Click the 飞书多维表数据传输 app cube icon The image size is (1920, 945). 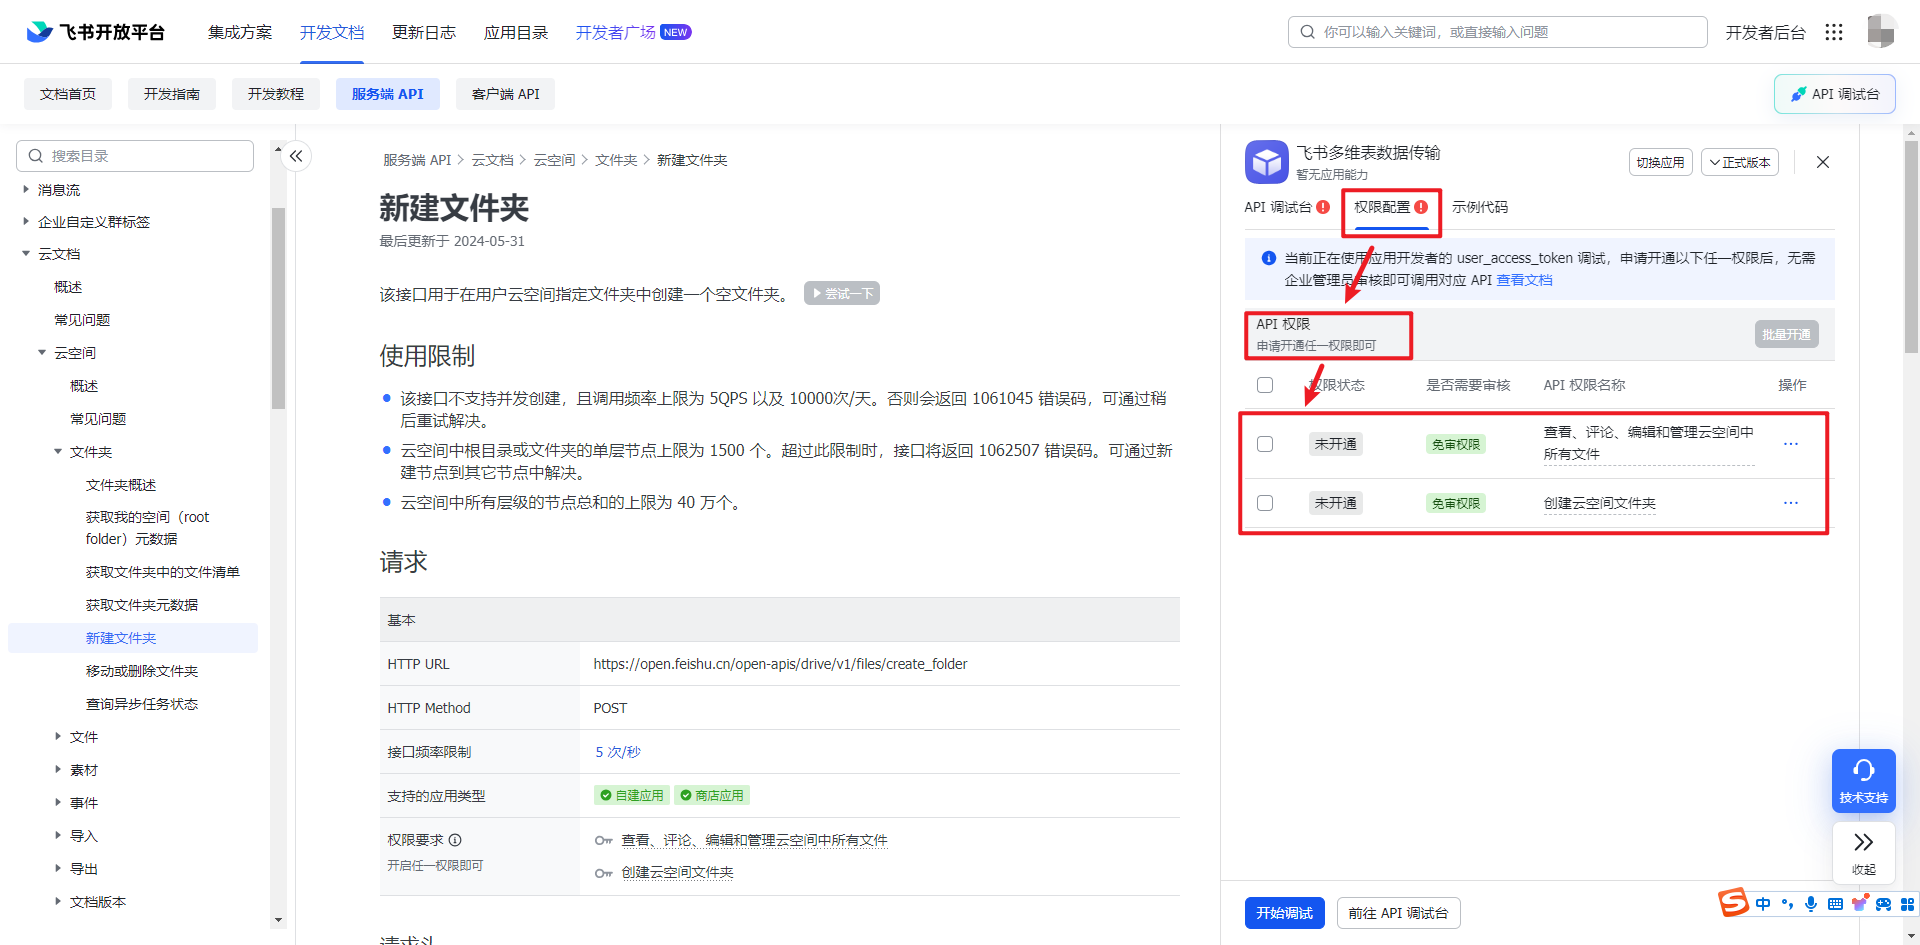(1266, 162)
